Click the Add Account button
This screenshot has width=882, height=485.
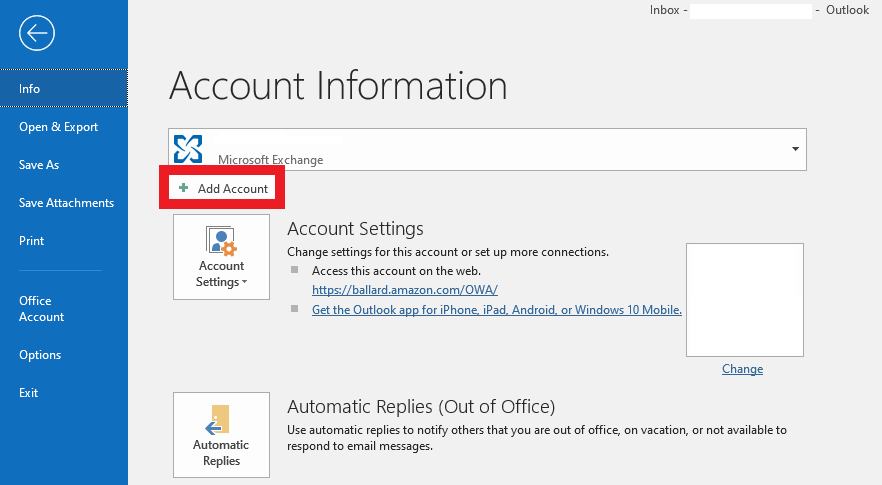[x=222, y=188]
